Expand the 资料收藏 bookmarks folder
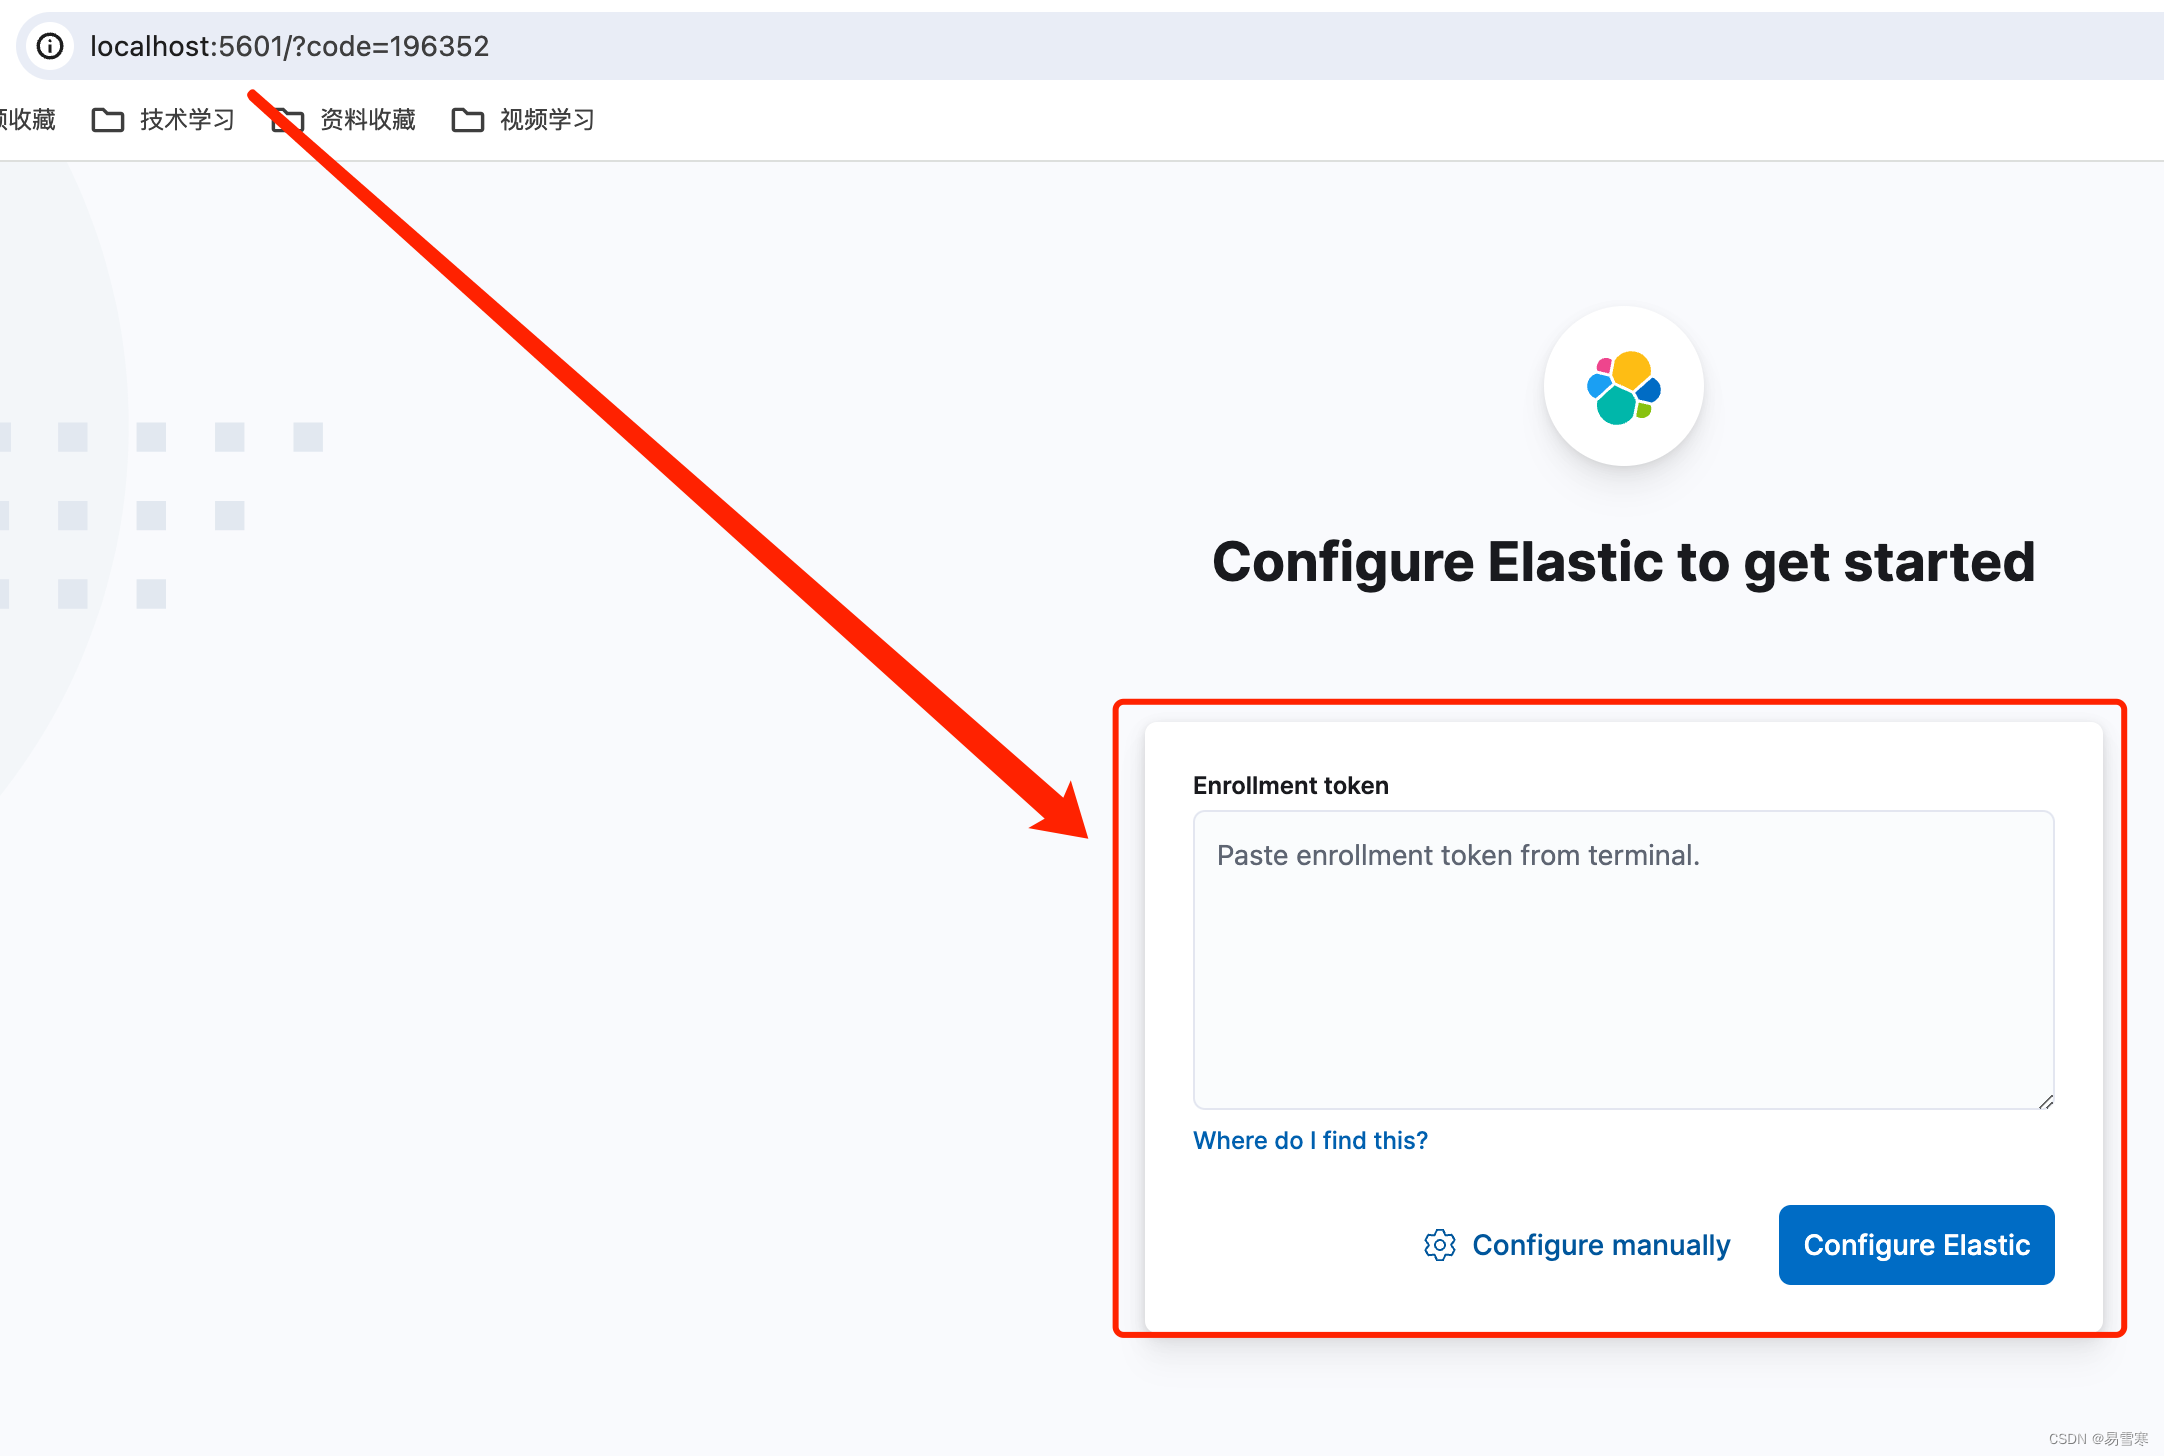Screen dimensions: 2164x1456 368,119
